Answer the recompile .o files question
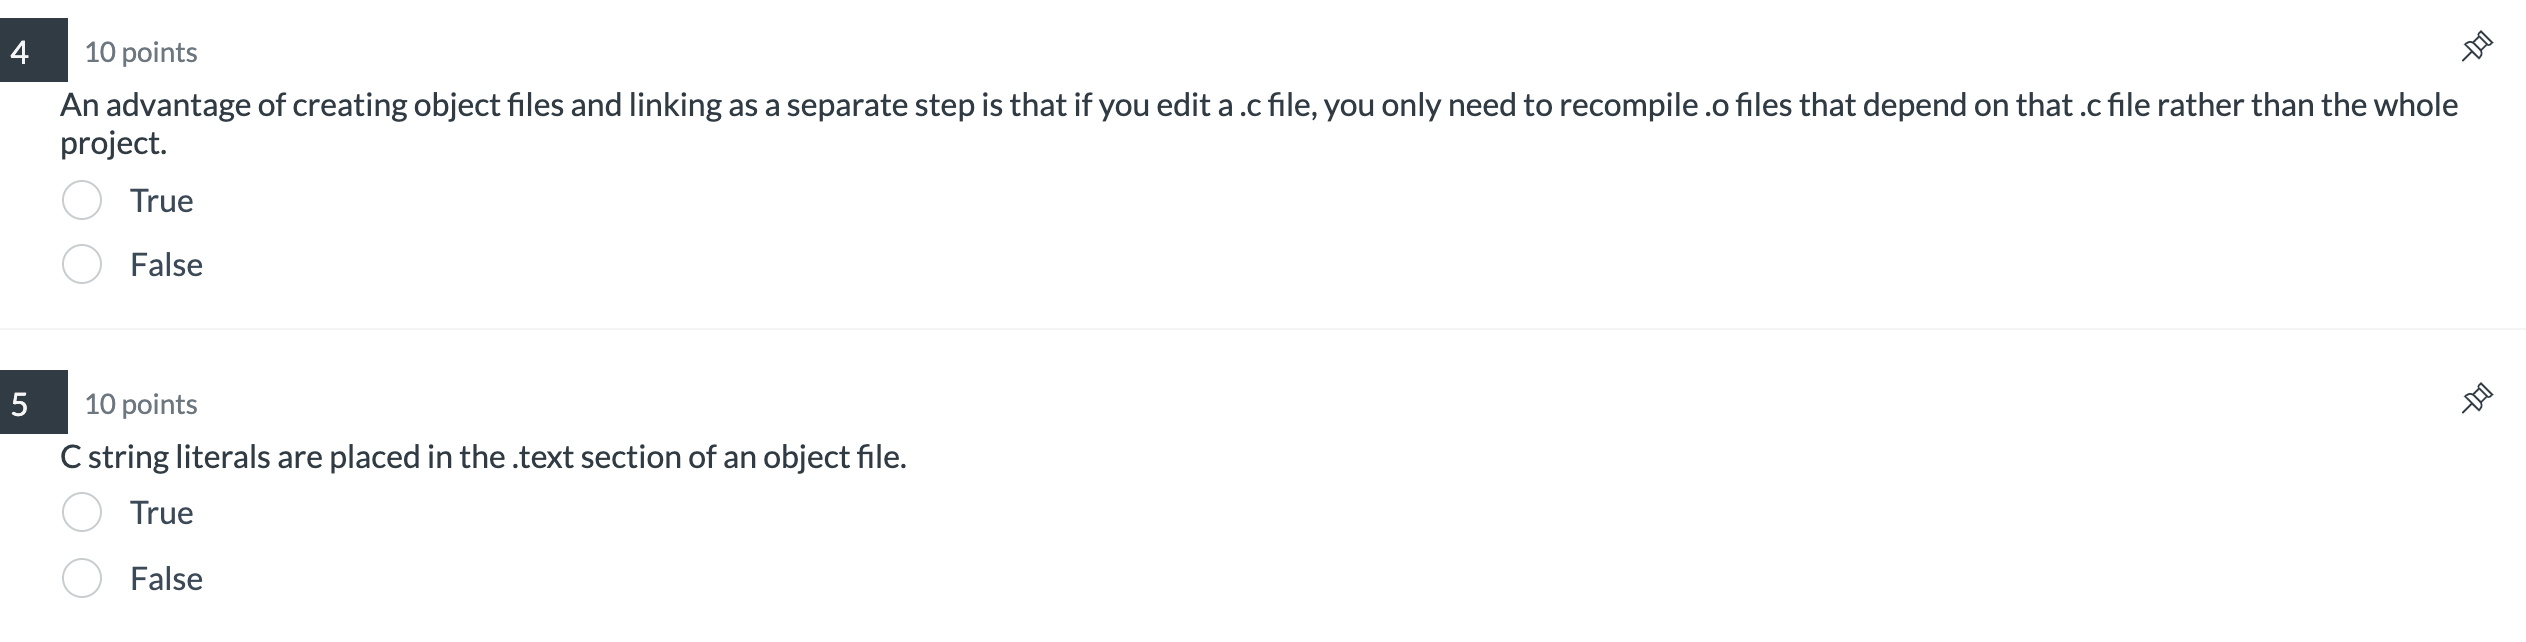2526x642 pixels. [x=83, y=200]
